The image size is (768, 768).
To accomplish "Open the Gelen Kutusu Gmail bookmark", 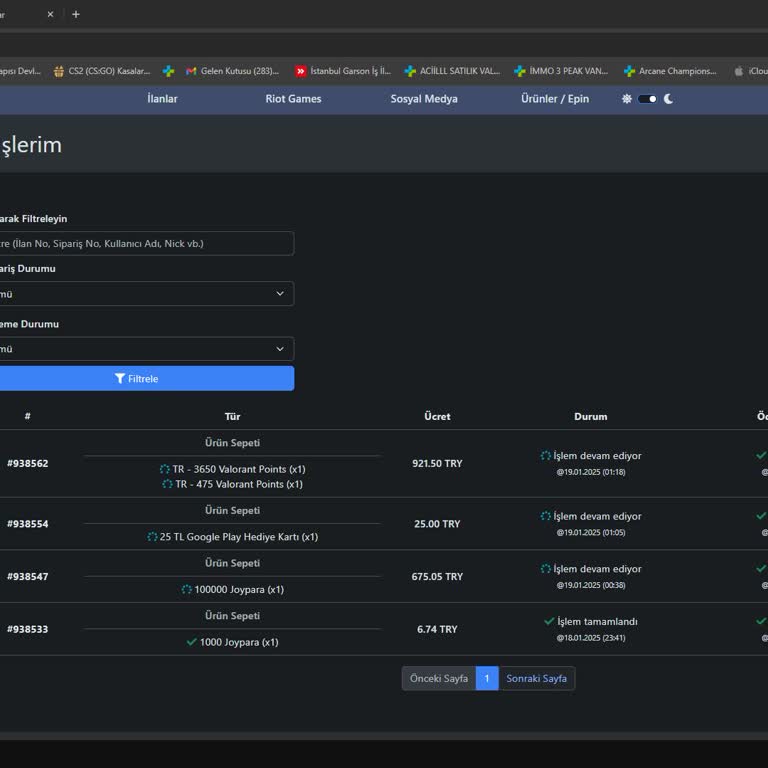I will coord(232,71).
